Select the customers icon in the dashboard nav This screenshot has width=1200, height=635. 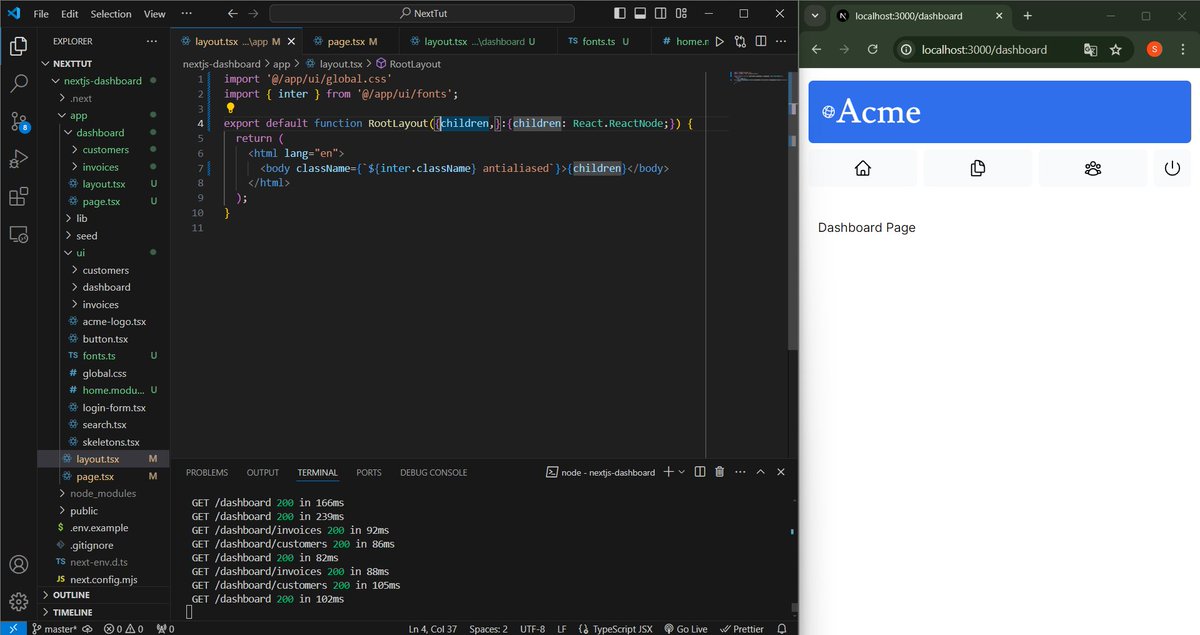click(x=1092, y=168)
